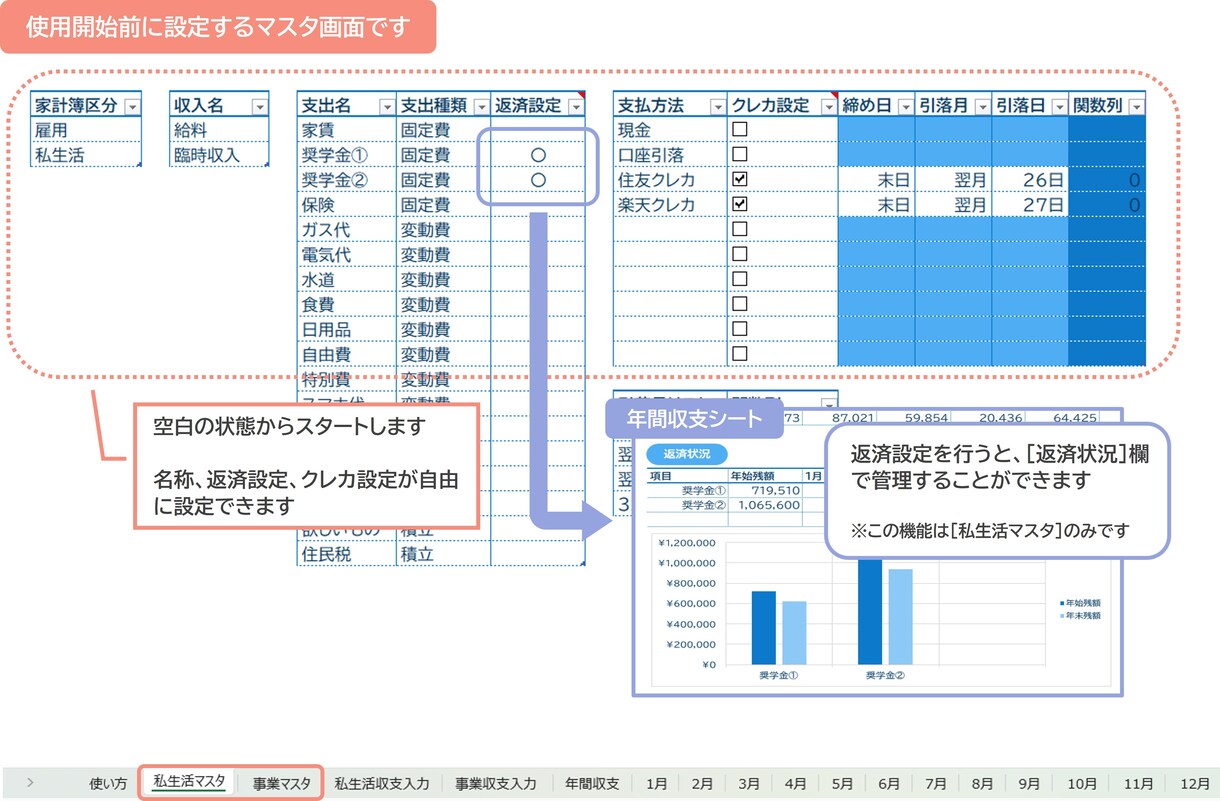Go to 事業収支入力 sheet tab
The height and width of the screenshot is (801, 1220).
(x=496, y=784)
